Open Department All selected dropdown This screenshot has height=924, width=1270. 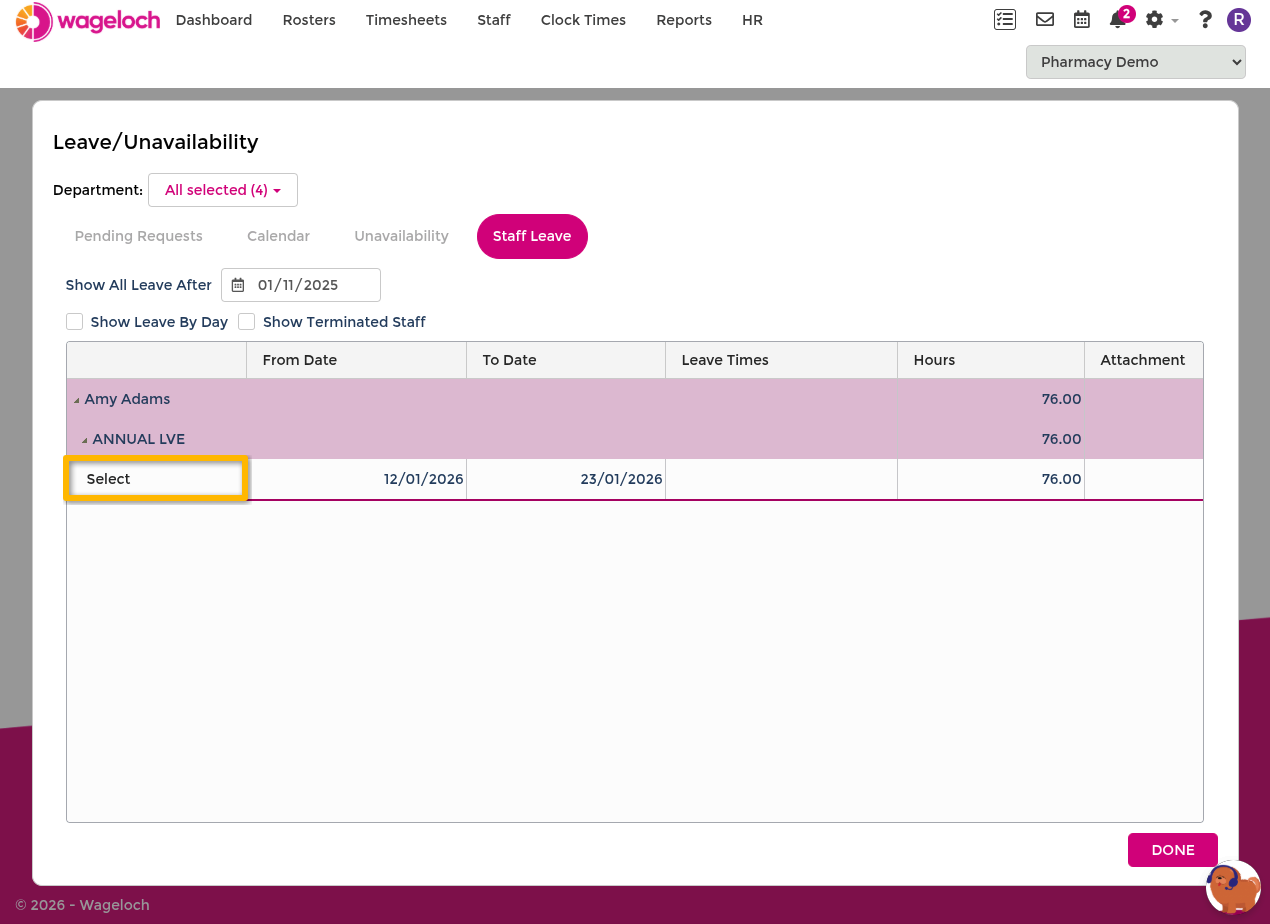point(223,190)
